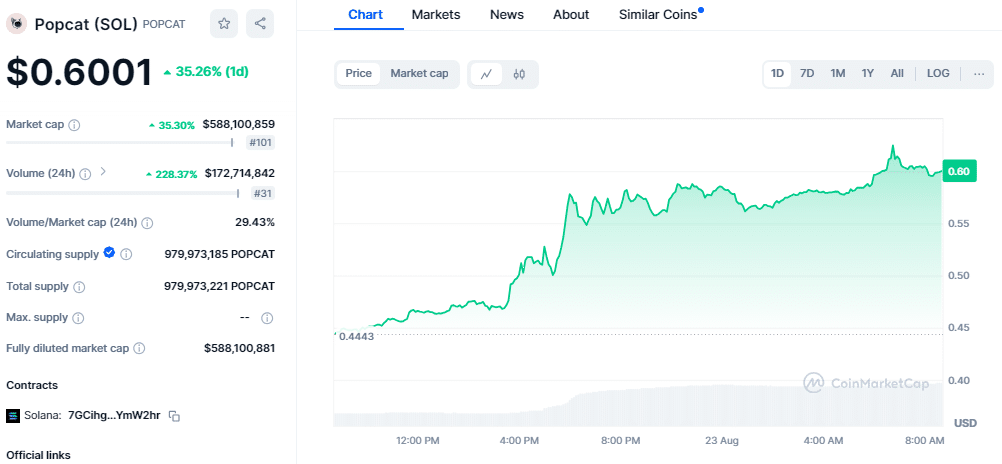Screen dimensions: 1002x464
Task: Switch to line chart icon
Action: (x=486, y=74)
